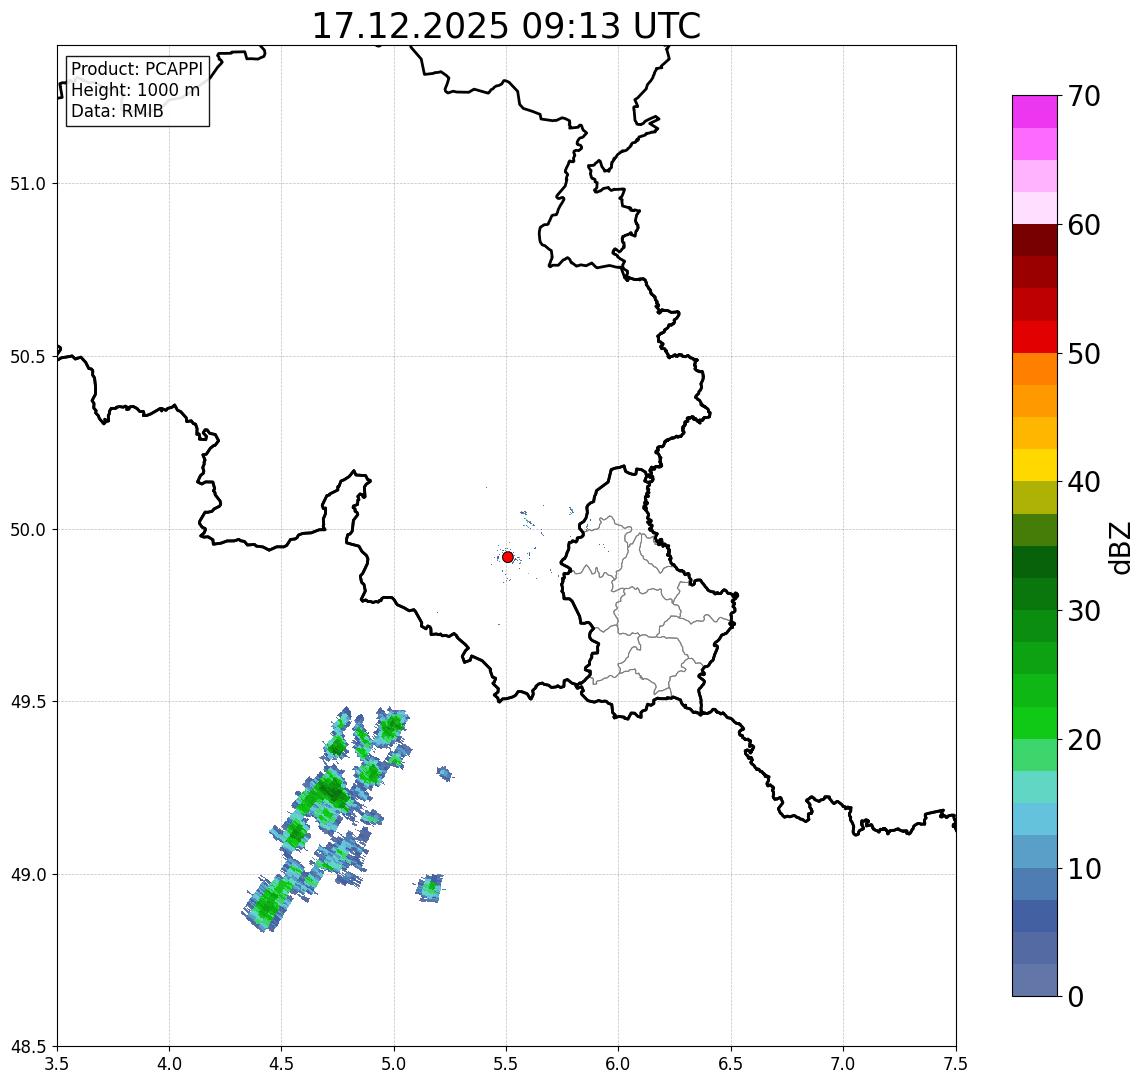Image resolution: width=1145 pixels, height=1084 pixels.
Task: Click the 'Product: PCAPPI' text
Action: [x=137, y=69]
